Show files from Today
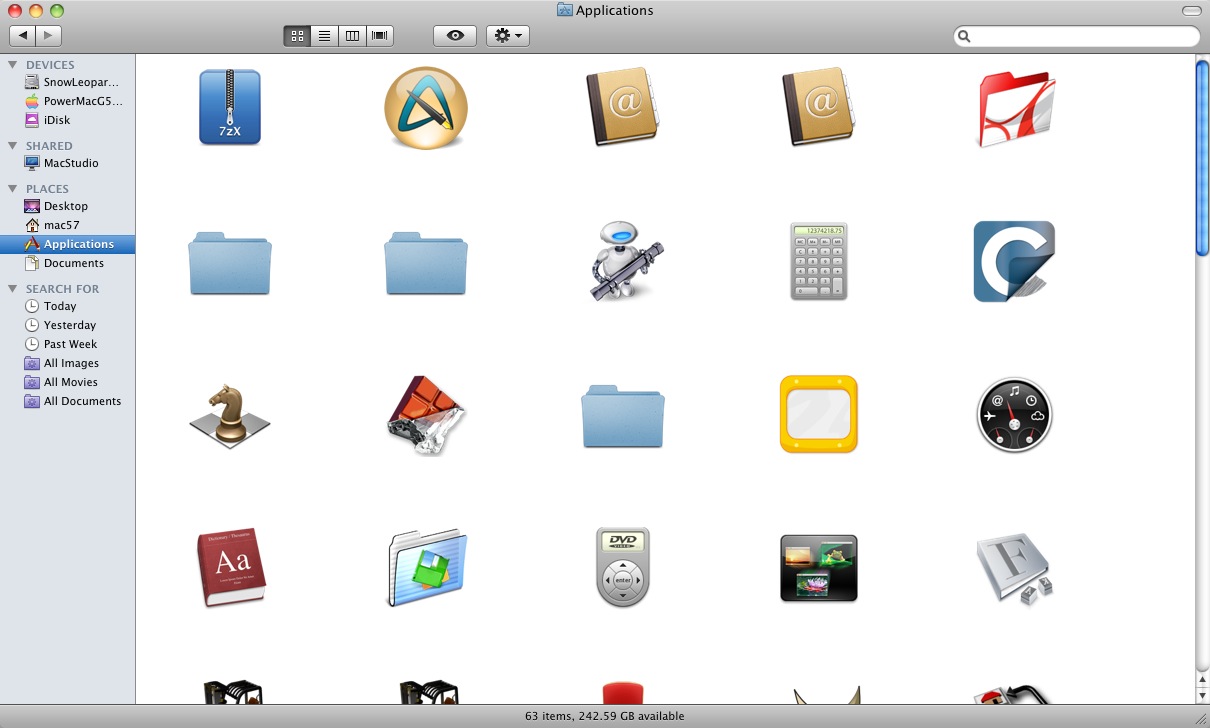1210x728 pixels. (68, 306)
